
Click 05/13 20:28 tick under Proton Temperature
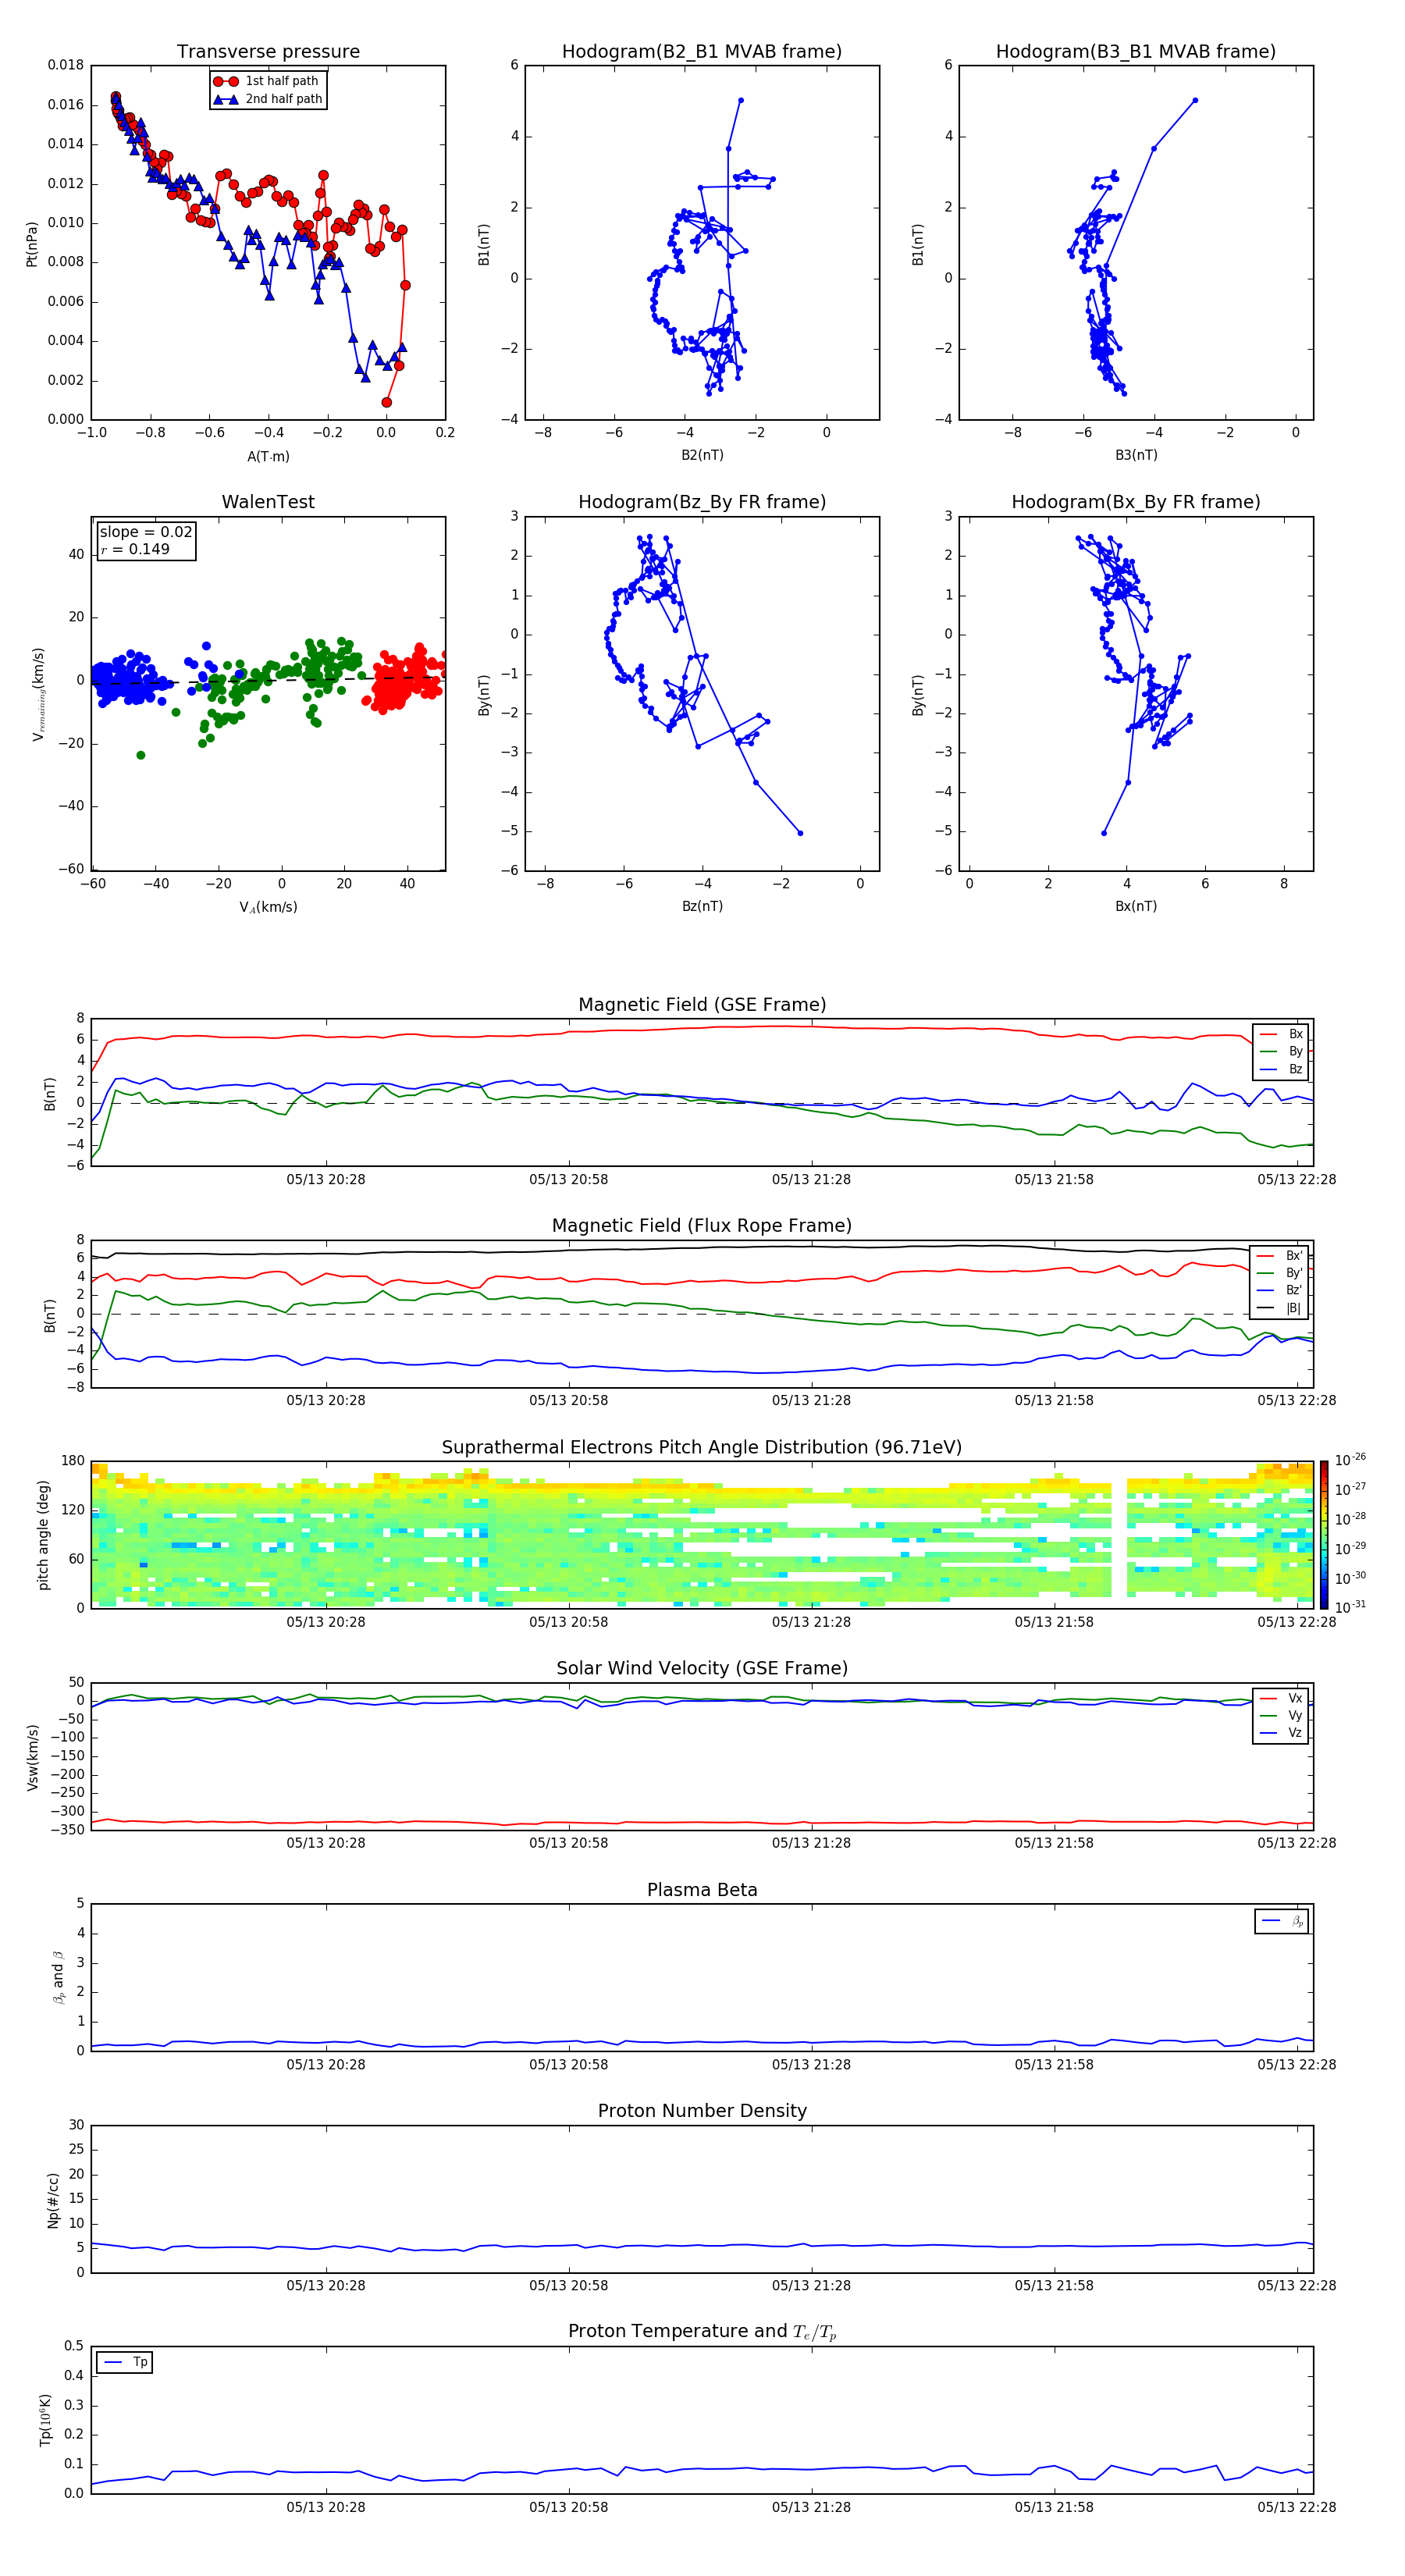point(326,2507)
